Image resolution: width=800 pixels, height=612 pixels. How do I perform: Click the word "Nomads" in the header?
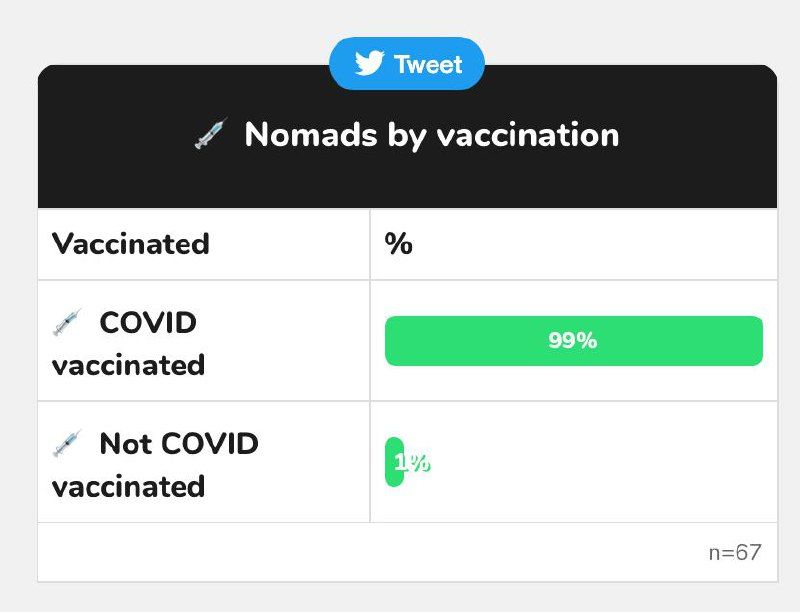(311, 135)
